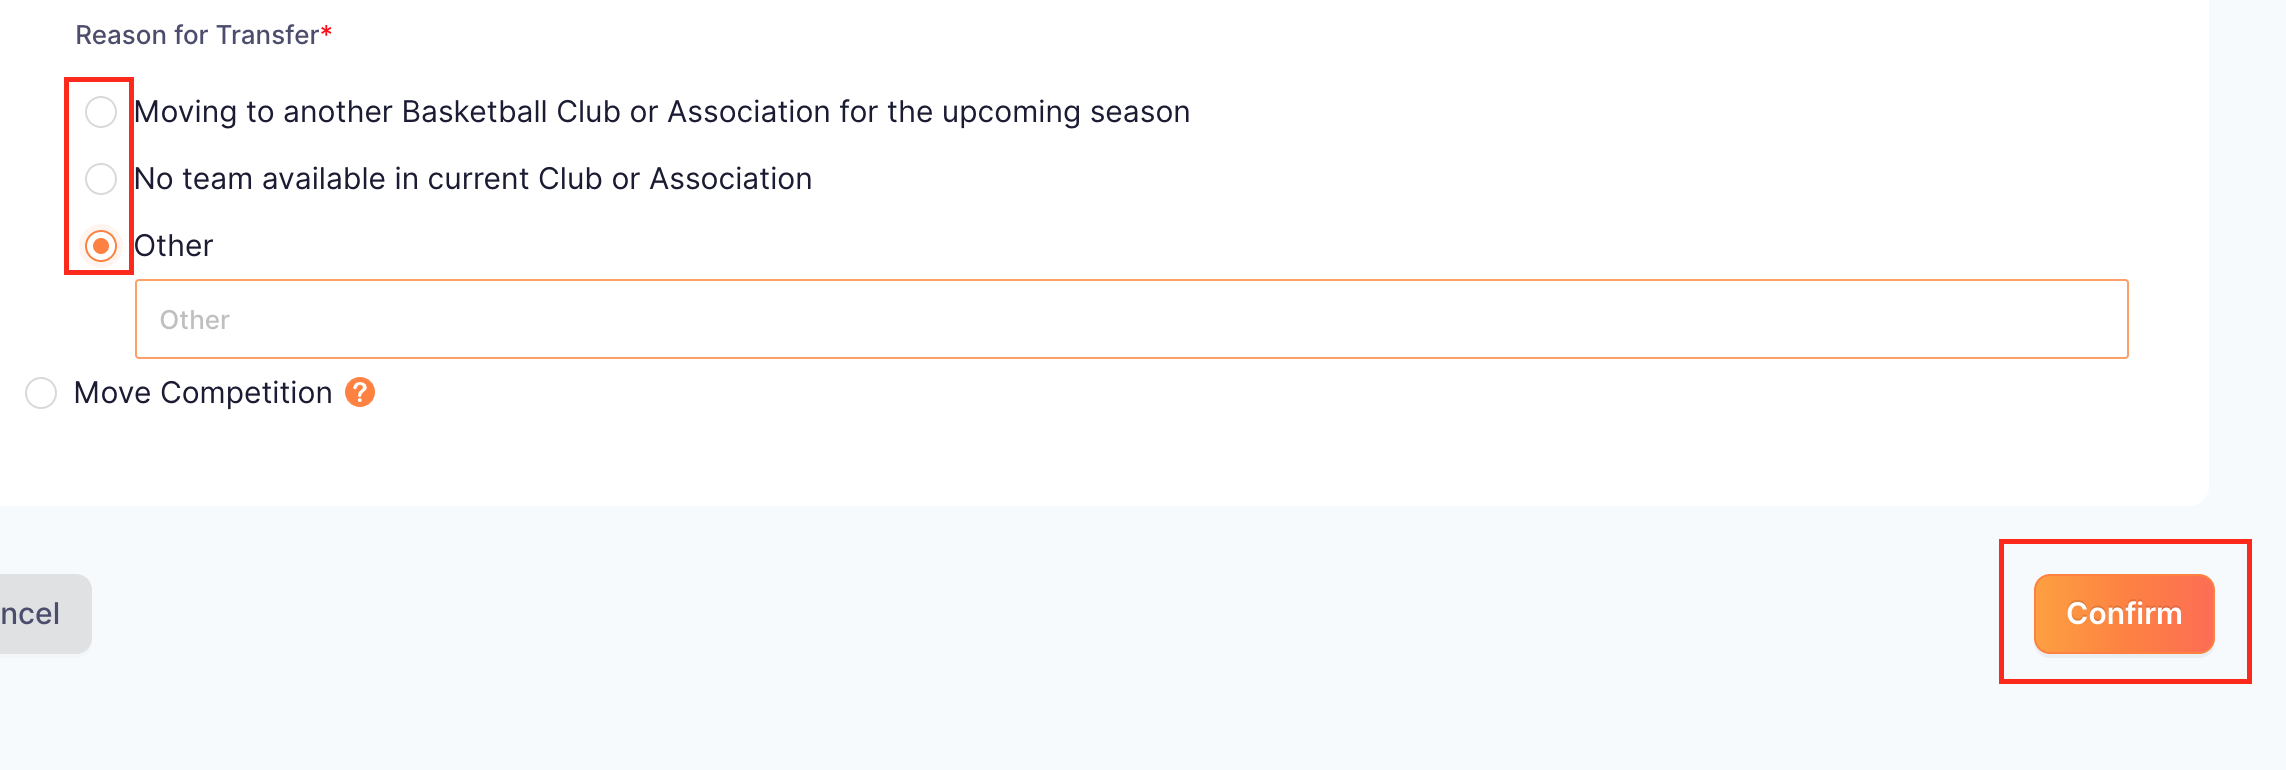The width and height of the screenshot is (2286, 770).
Task: Click the 'Reason for Transfer' field heading
Action: [198, 35]
